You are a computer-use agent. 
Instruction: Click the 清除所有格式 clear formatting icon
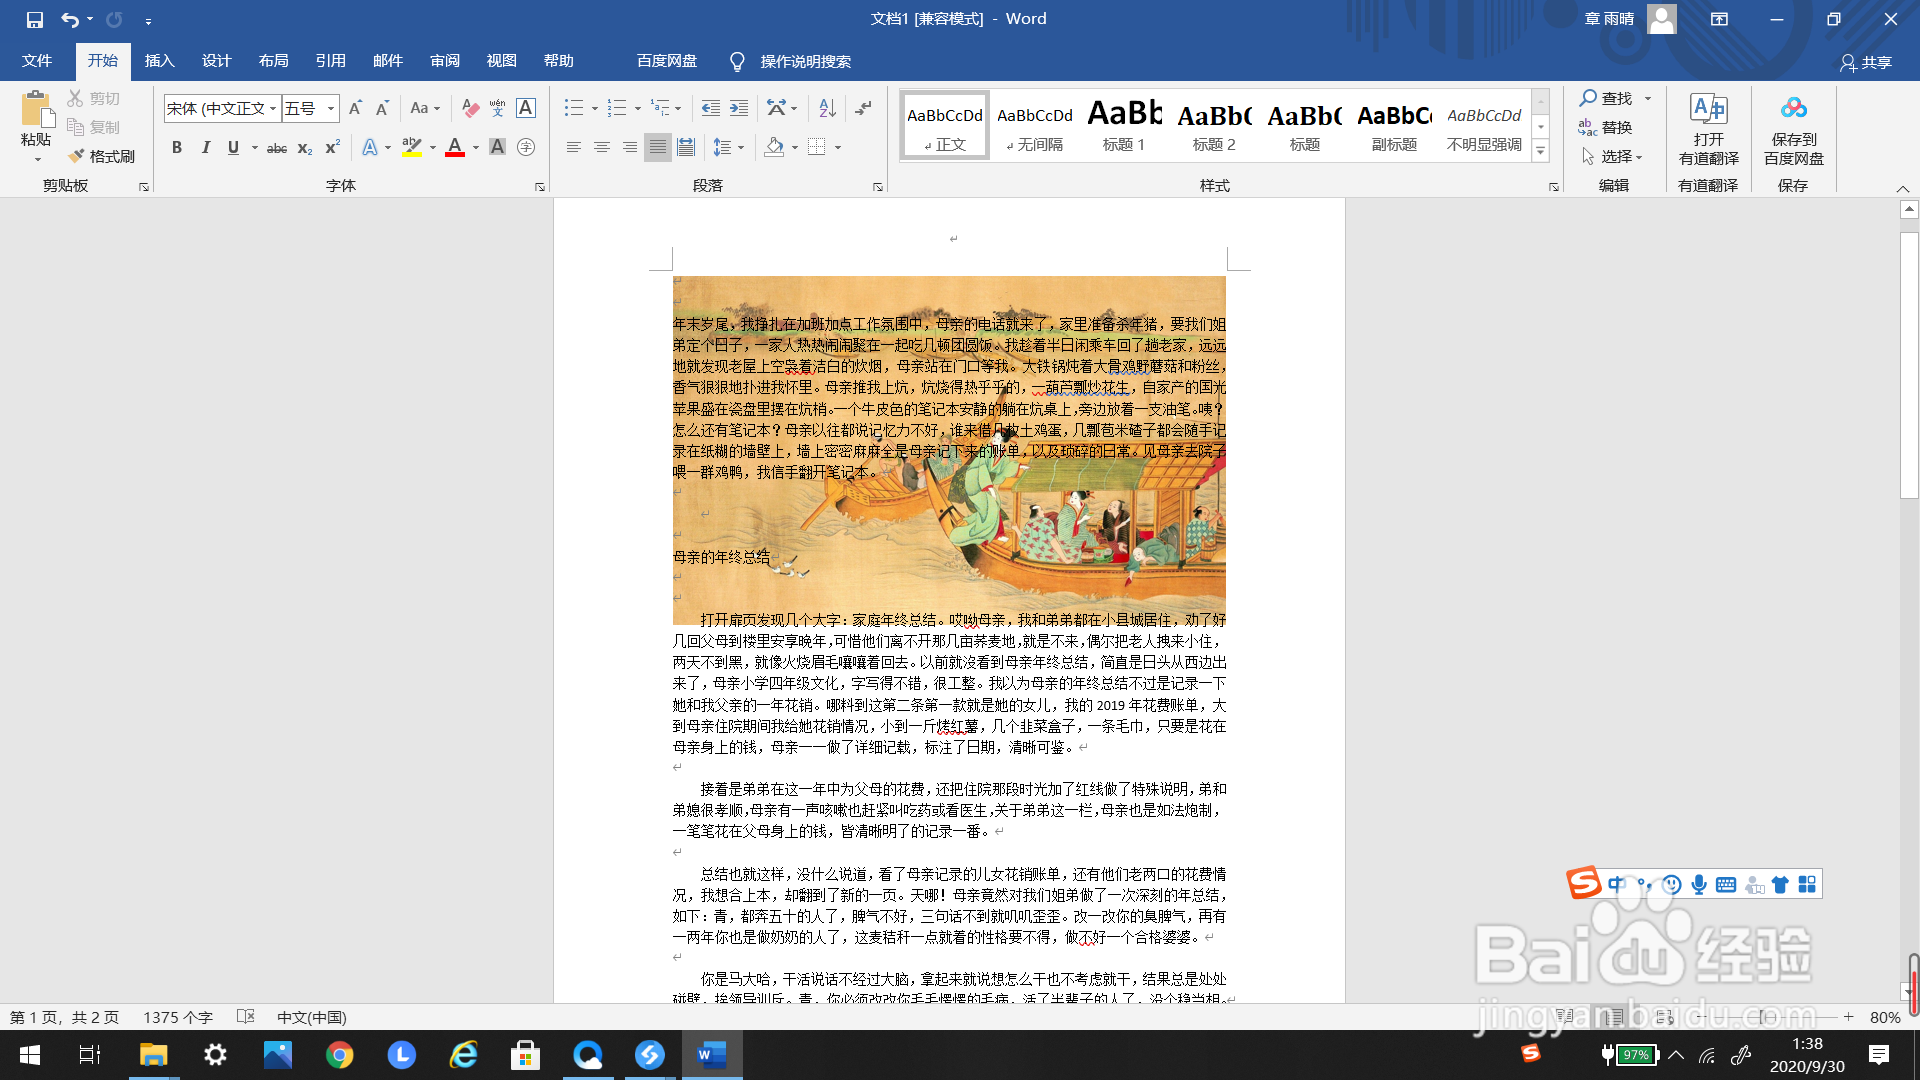tap(471, 108)
